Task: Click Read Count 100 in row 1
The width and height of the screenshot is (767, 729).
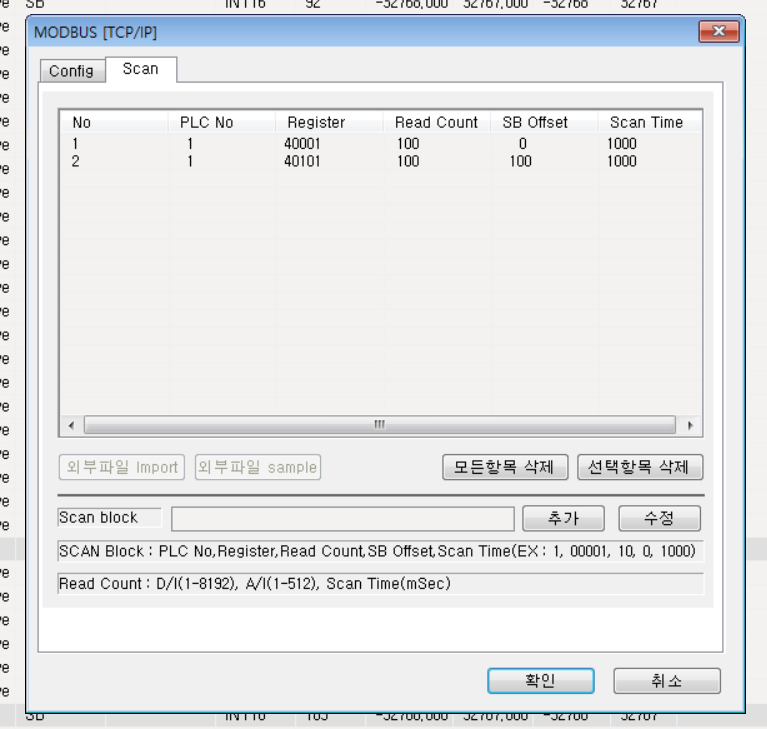Action: [408, 144]
